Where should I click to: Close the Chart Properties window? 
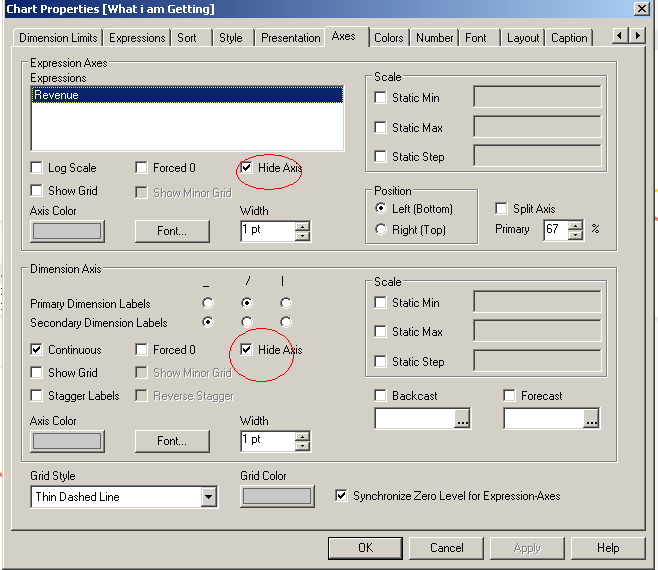coord(642,8)
